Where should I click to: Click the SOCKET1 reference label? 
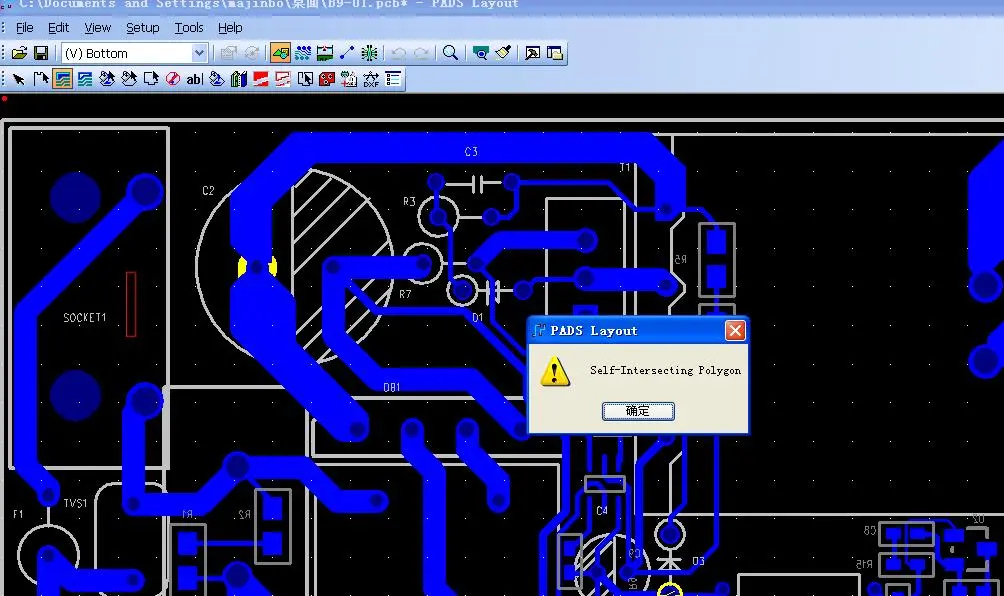(x=85, y=318)
